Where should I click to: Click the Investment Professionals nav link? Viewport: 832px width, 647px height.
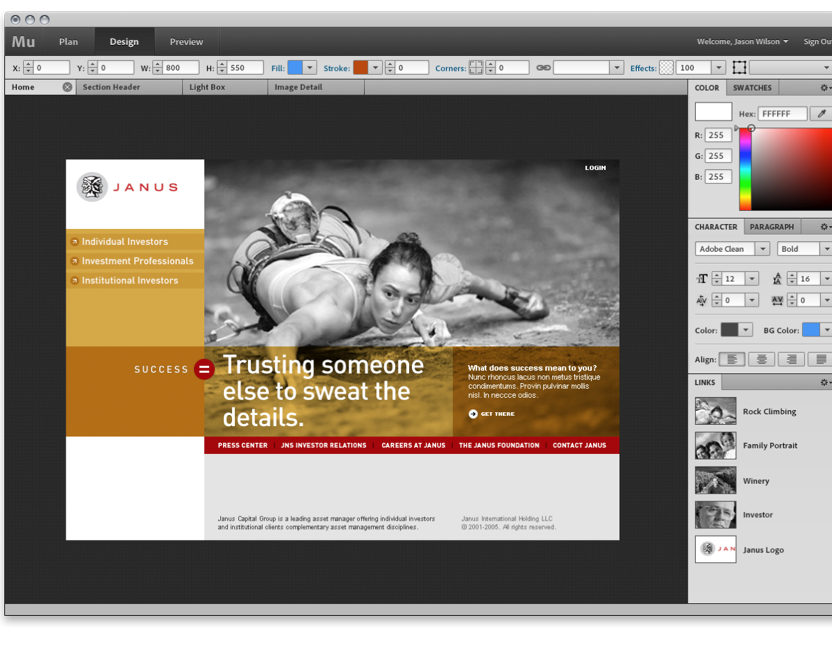pyautogui.click(x=137, y=261)
